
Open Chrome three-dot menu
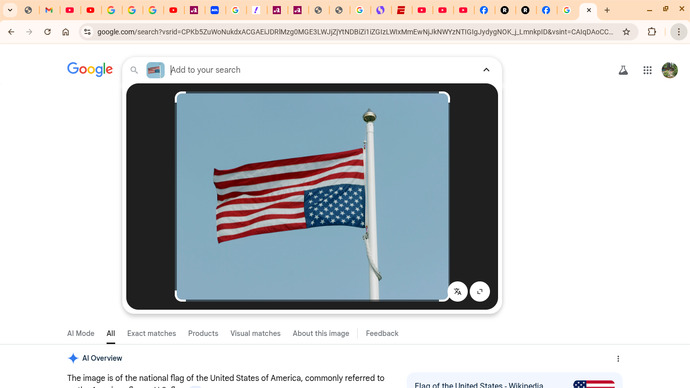679,32
